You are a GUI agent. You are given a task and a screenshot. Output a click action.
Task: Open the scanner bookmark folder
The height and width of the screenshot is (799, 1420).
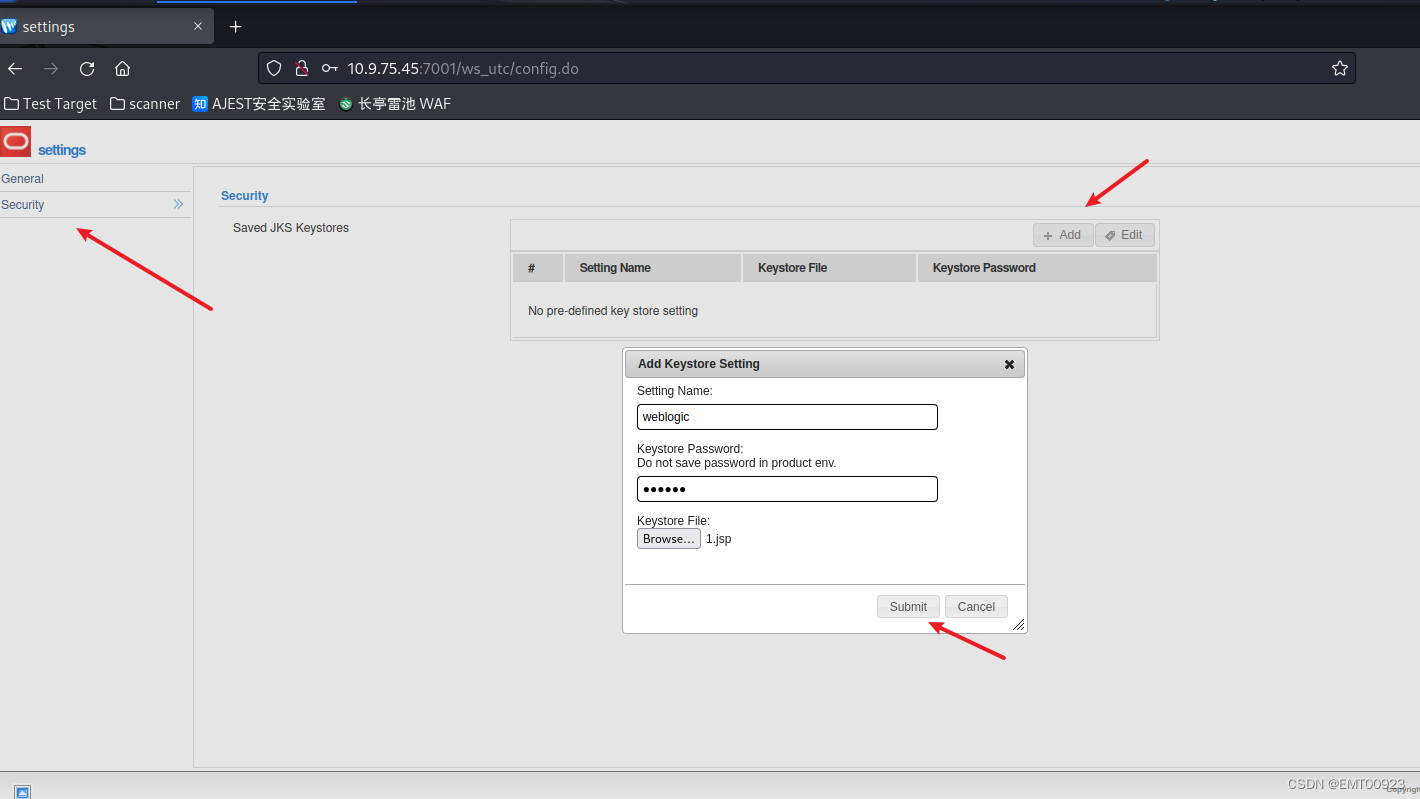(x=145, y=104)
